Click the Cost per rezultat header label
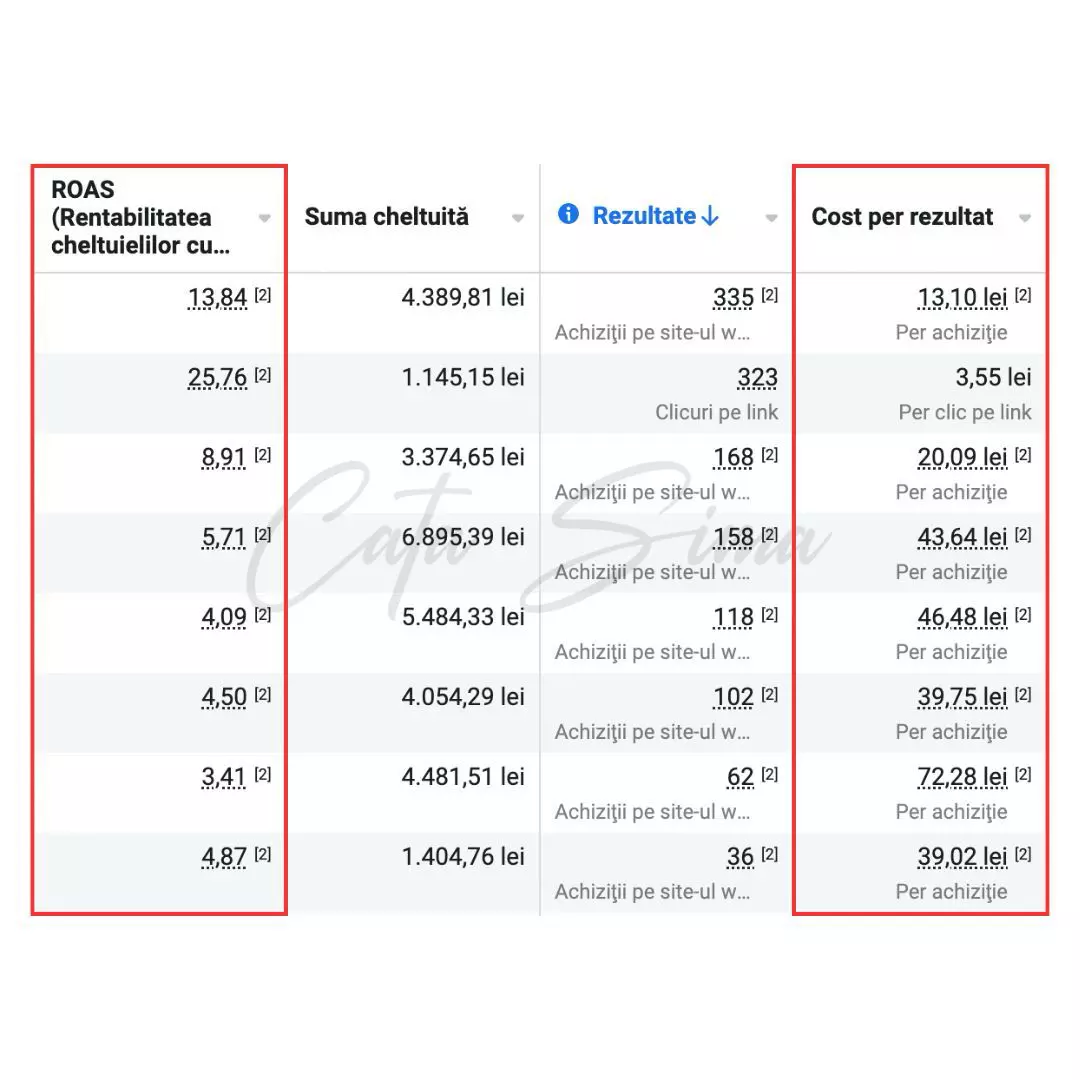Viewport: 1080px width, 1080px height. [x=902, y=217]
